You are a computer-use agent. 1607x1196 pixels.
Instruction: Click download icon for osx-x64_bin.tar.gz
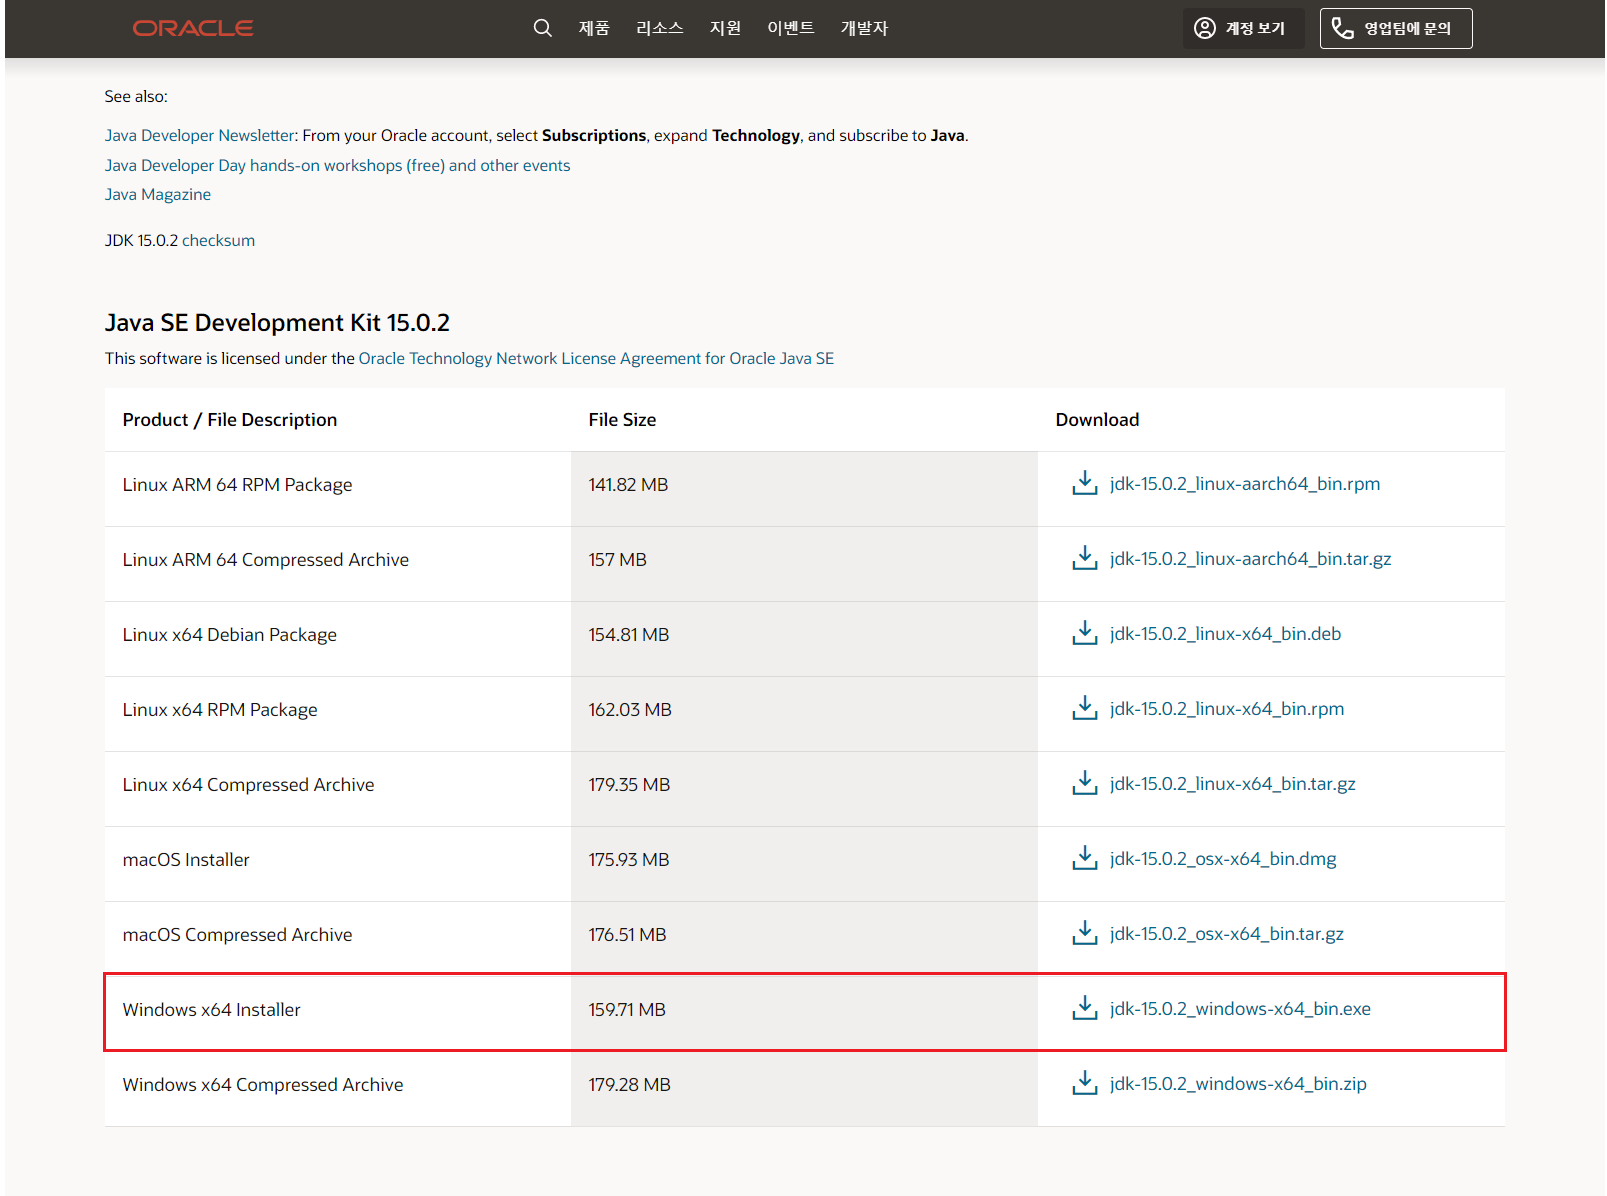point(1084,933)
